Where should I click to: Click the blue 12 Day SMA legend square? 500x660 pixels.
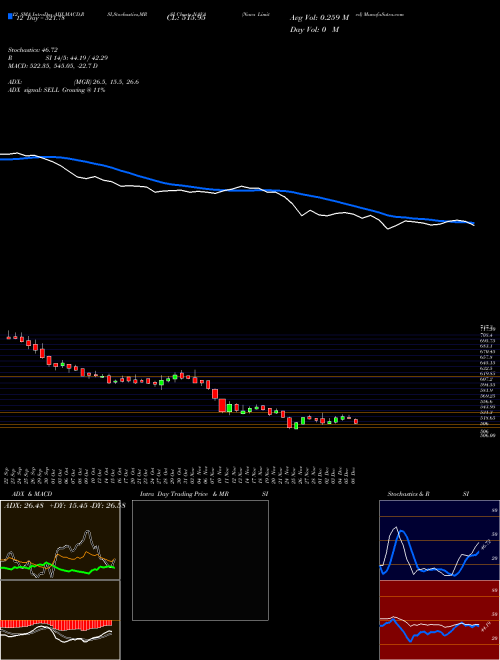[10, 16]
